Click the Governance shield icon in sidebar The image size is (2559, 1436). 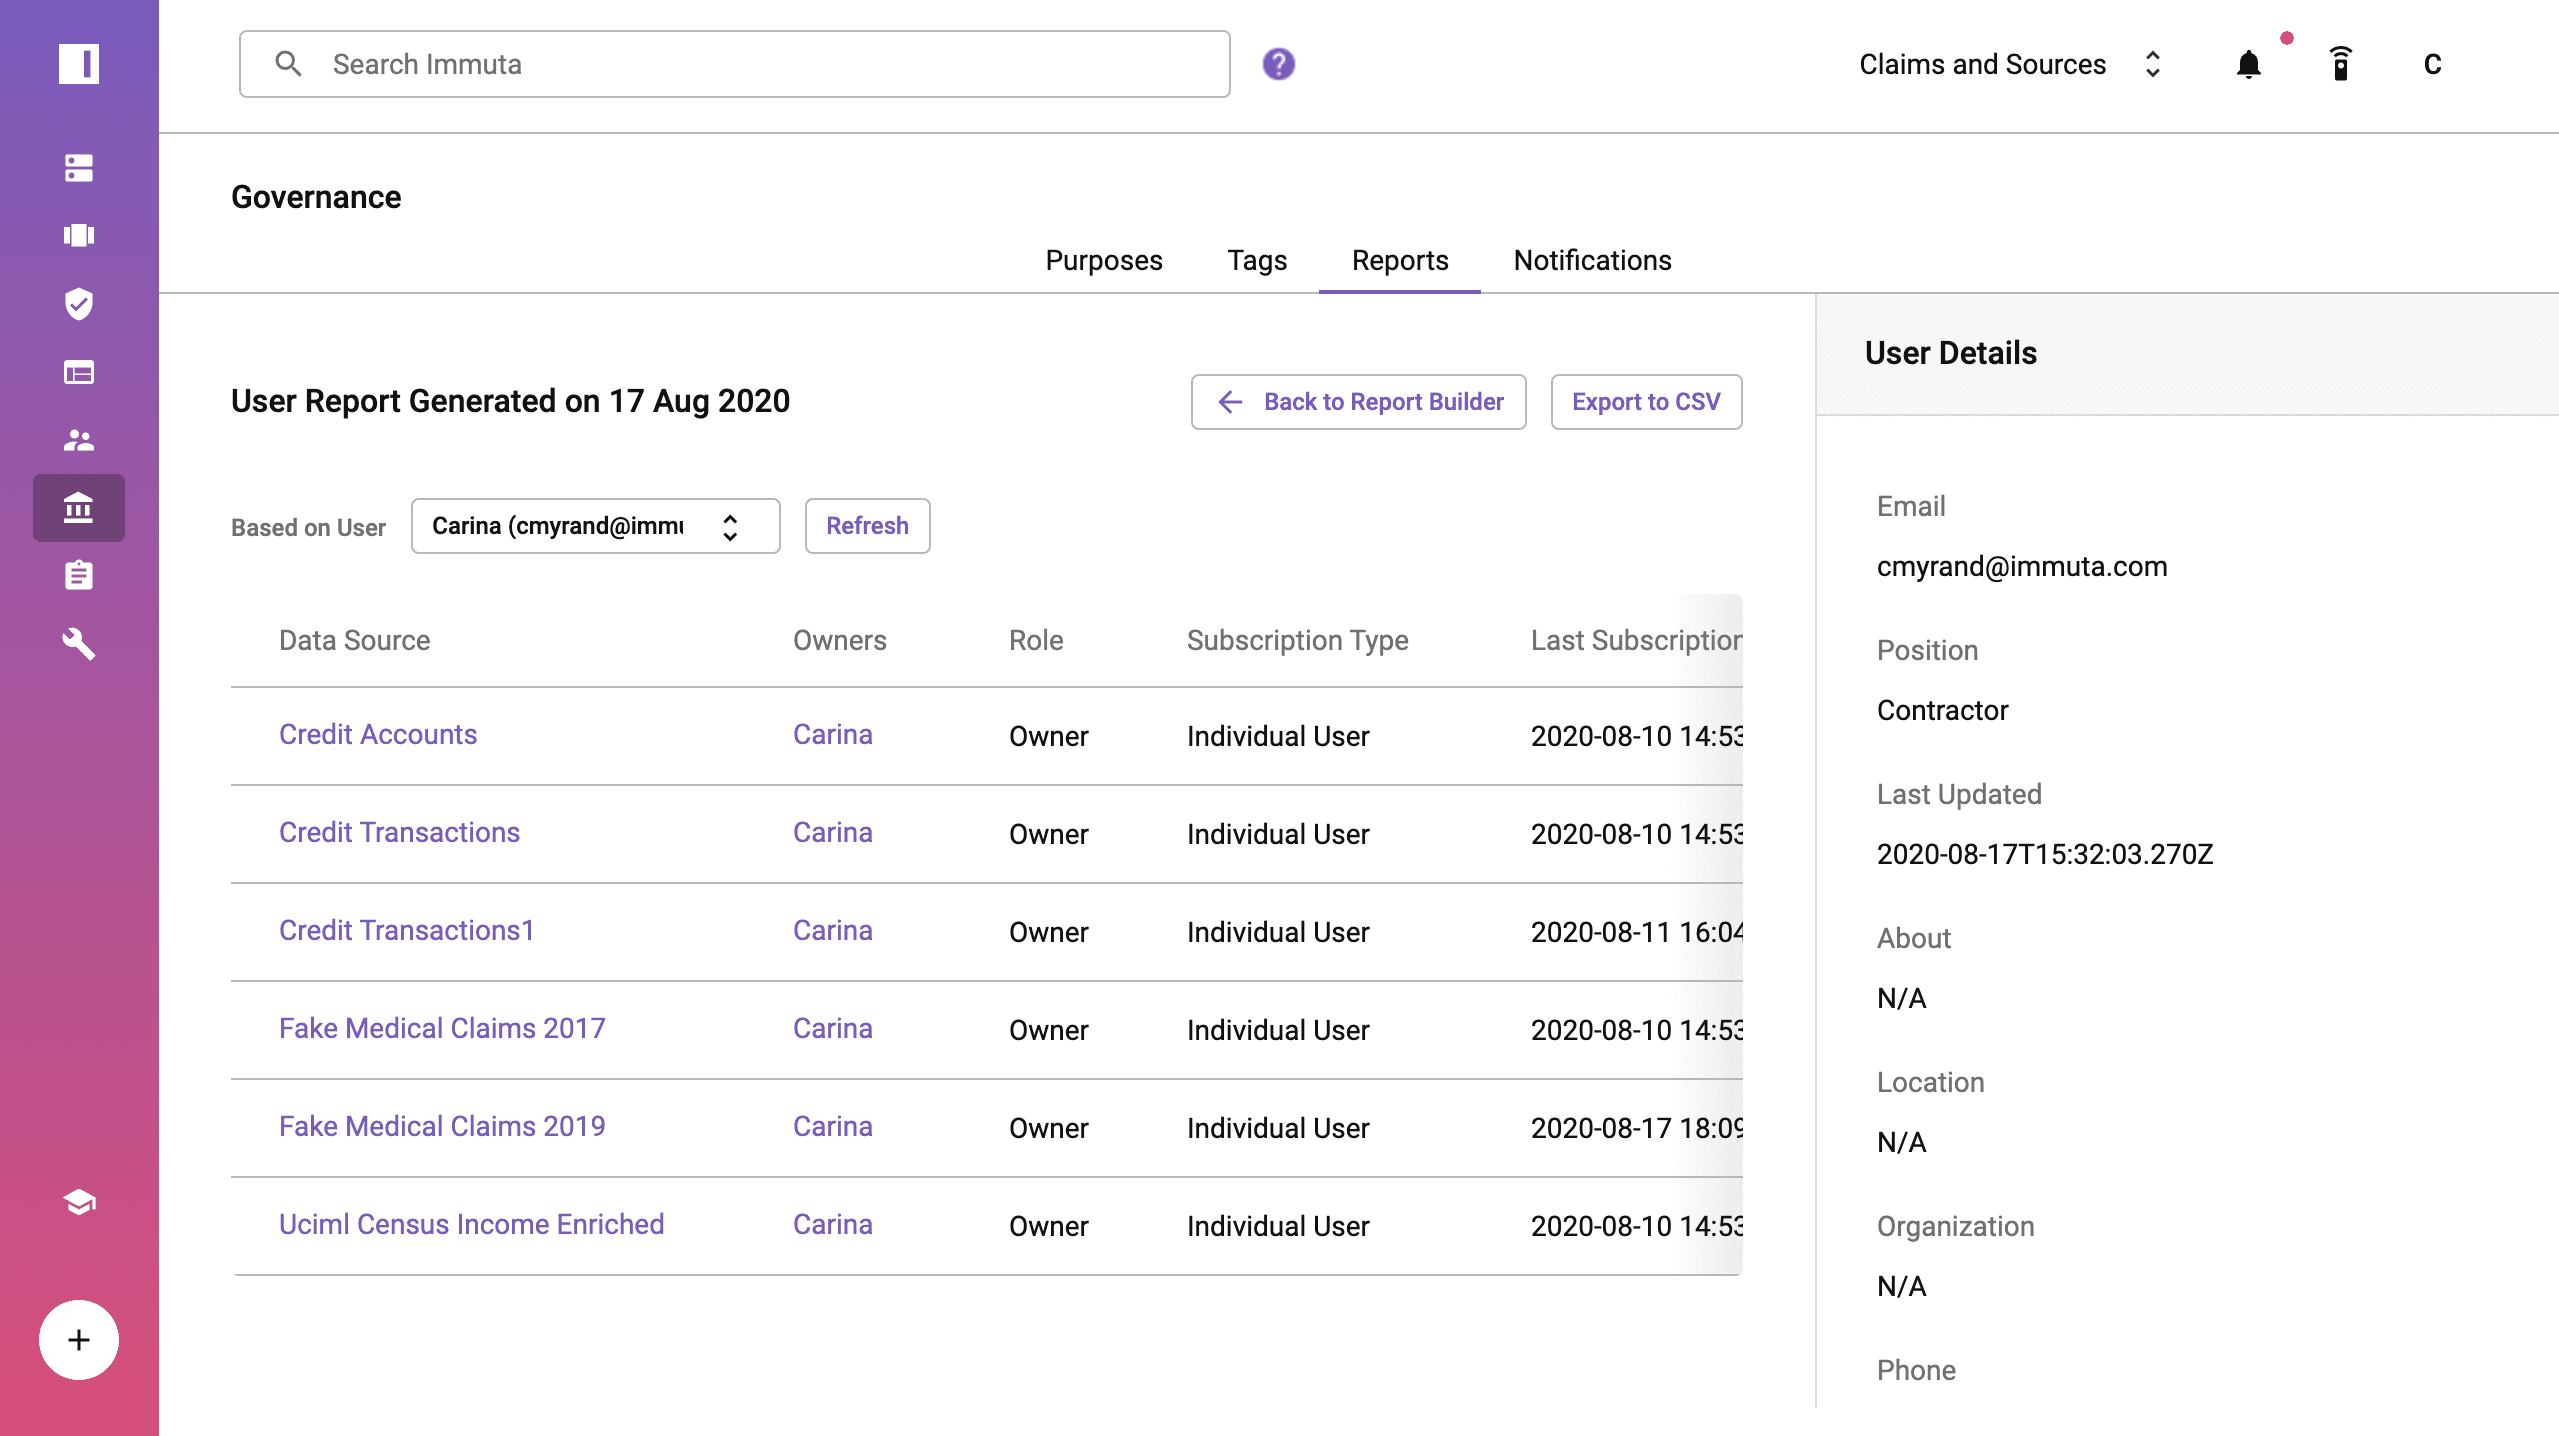point(79,304)
